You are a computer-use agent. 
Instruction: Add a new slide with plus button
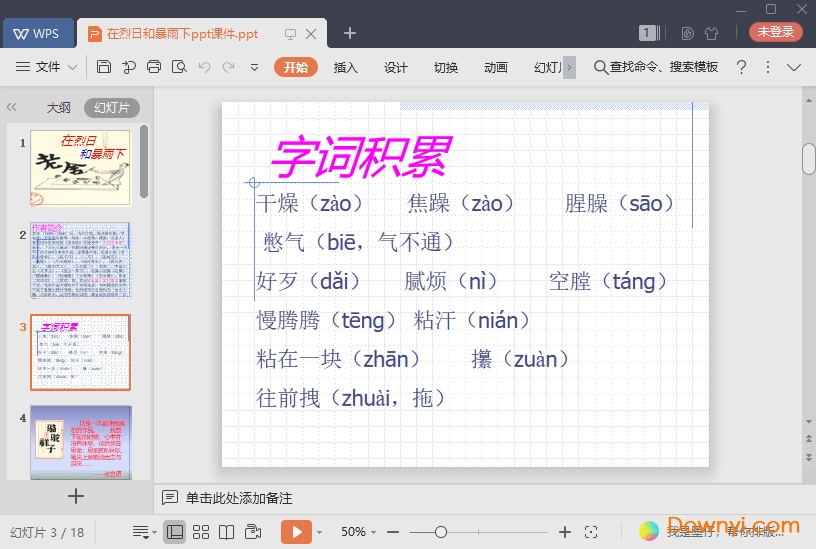click(x=76, y=495)
